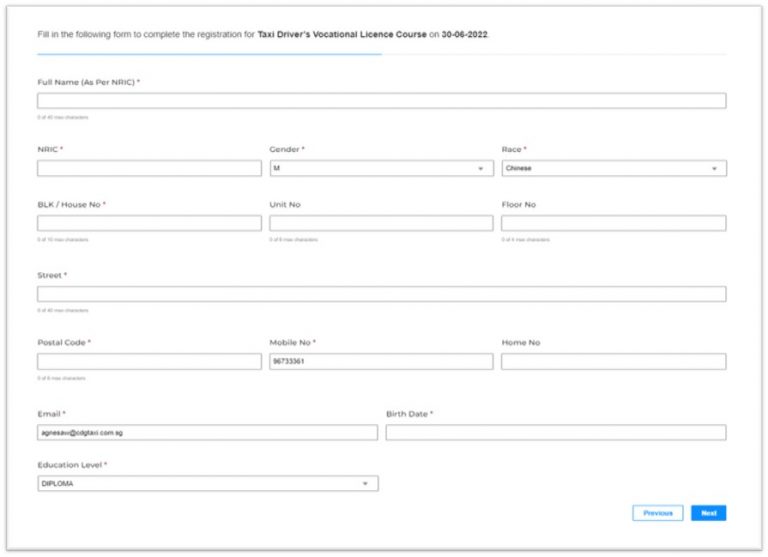Expand the Race dropdown showing Chinese
Image resolution: width=768 pixels, height=557 pixels.
(x=613, y=168)
